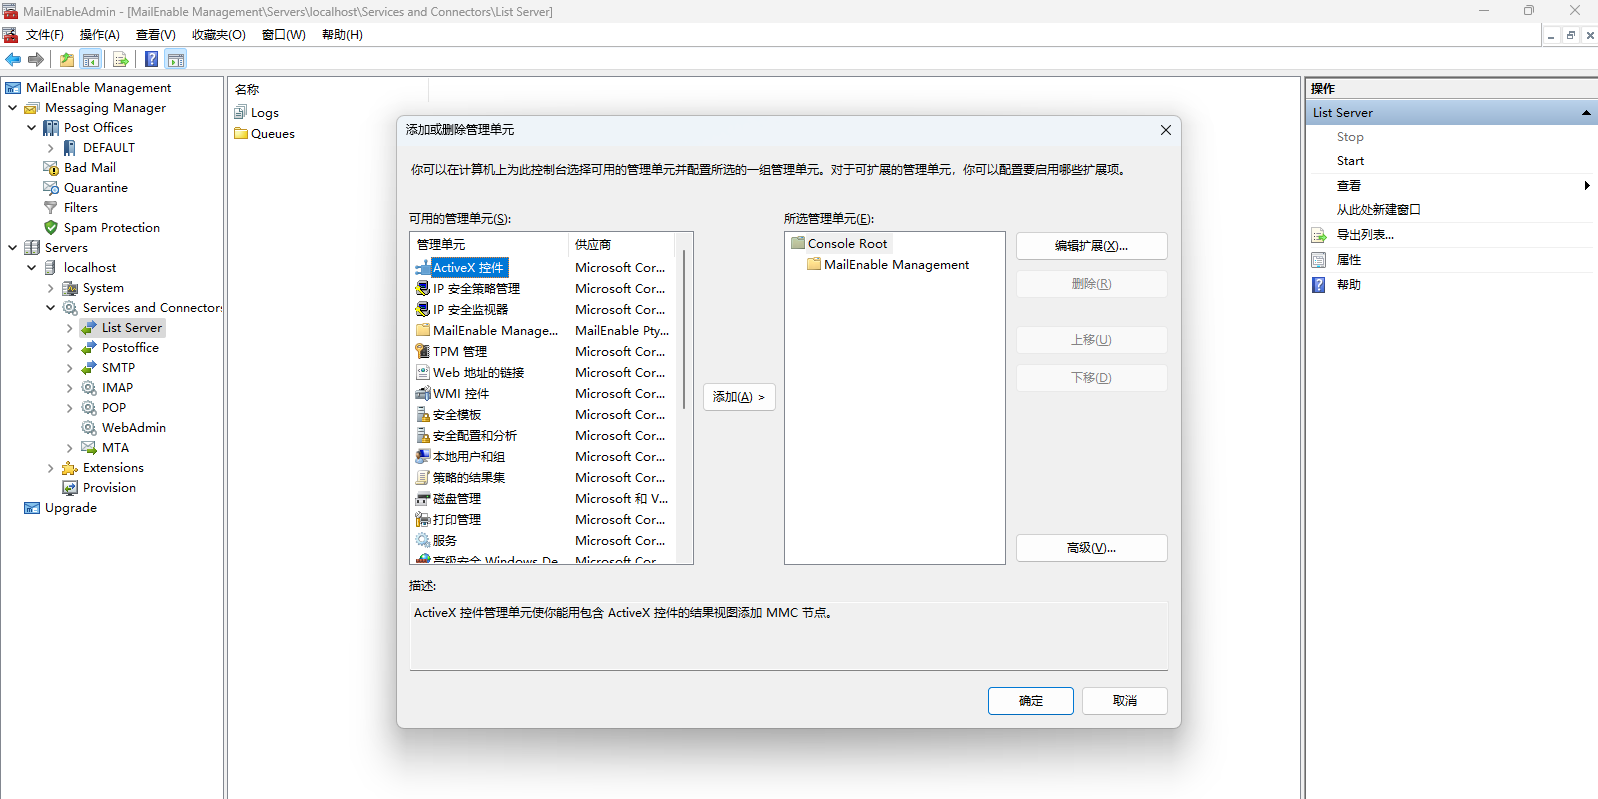This screenshot has height=799, width=1598.
Task: Select the 磁盘管理 snap-in icon
Action: (x=423, y=499)
